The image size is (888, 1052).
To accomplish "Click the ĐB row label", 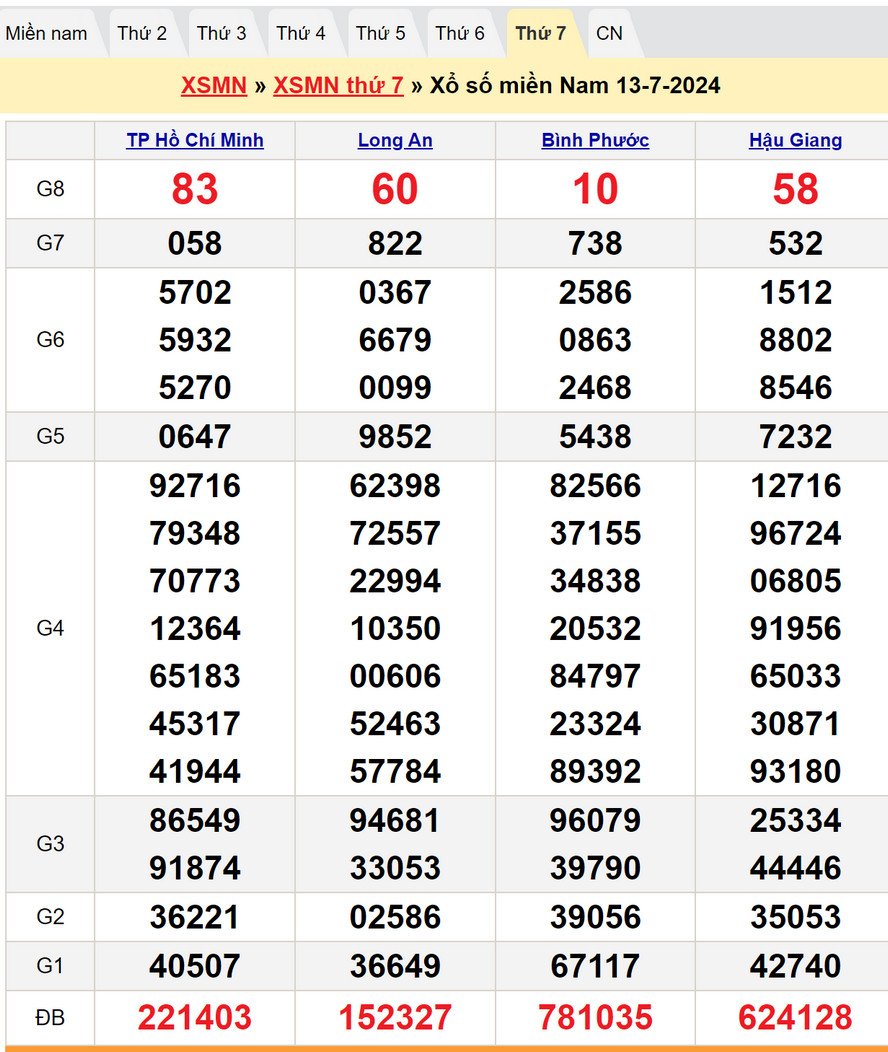I will (x=50, y=1018).
